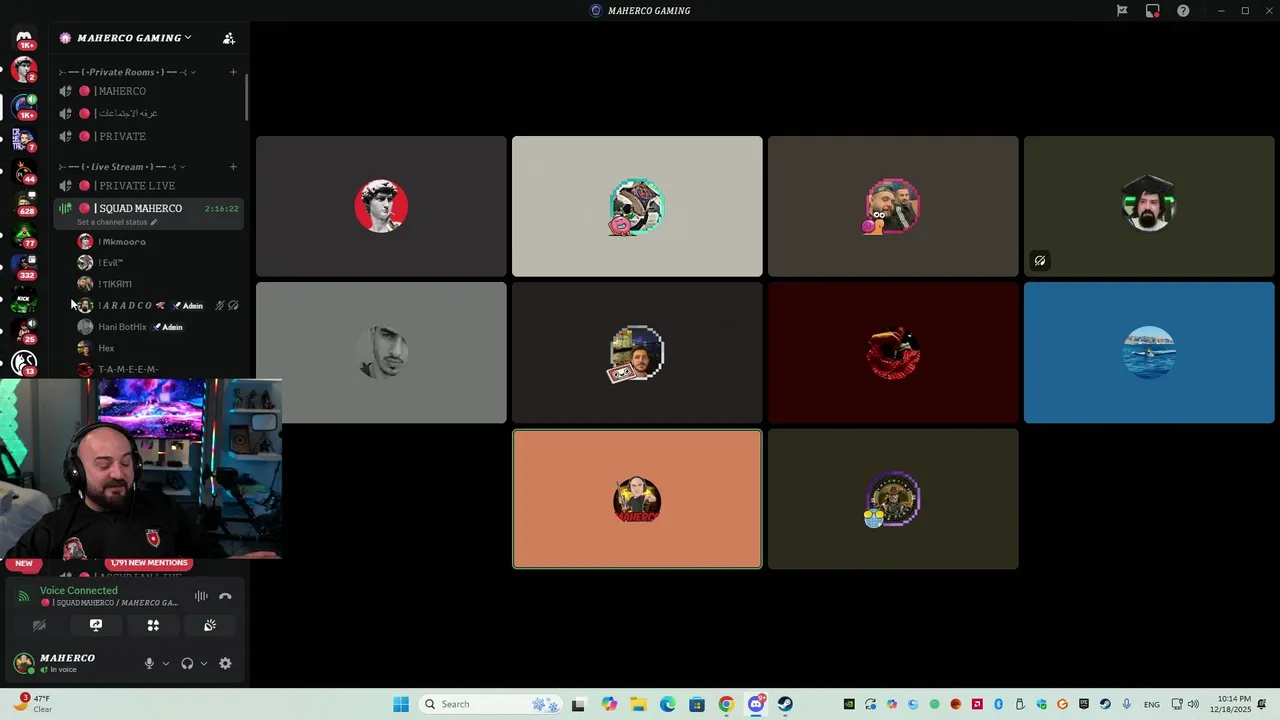This screenshot has width=1280, height=720.
Task: Click invite people icon beside server name
Action: 229,38
